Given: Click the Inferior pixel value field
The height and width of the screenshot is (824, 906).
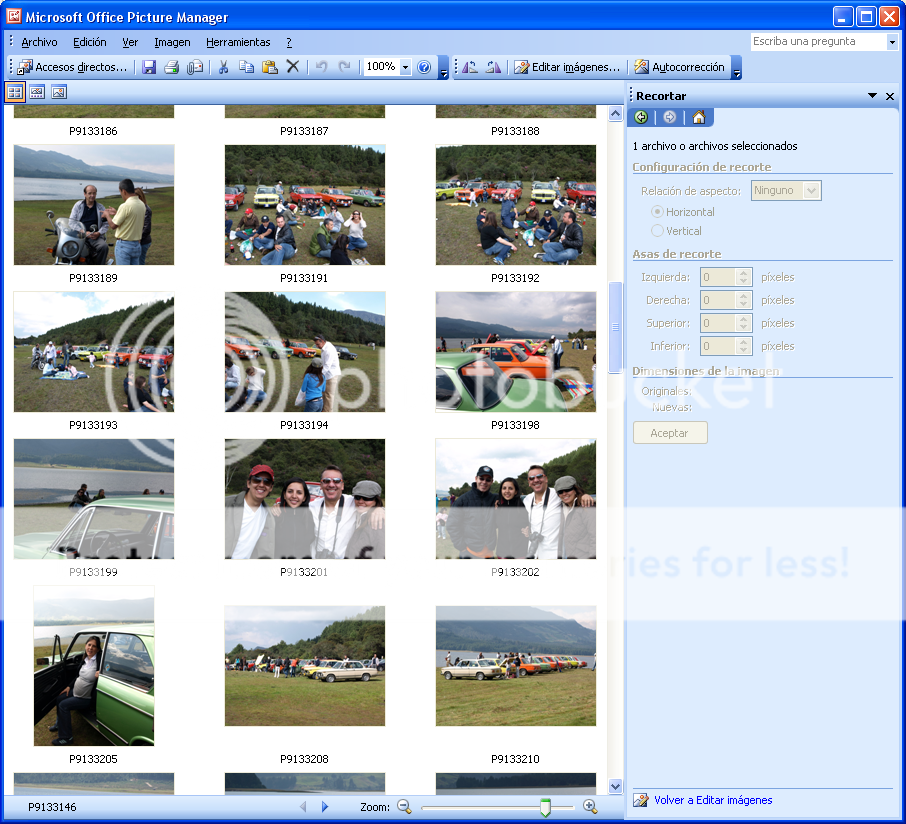Looking at the screenshot, I should (718, 346).
